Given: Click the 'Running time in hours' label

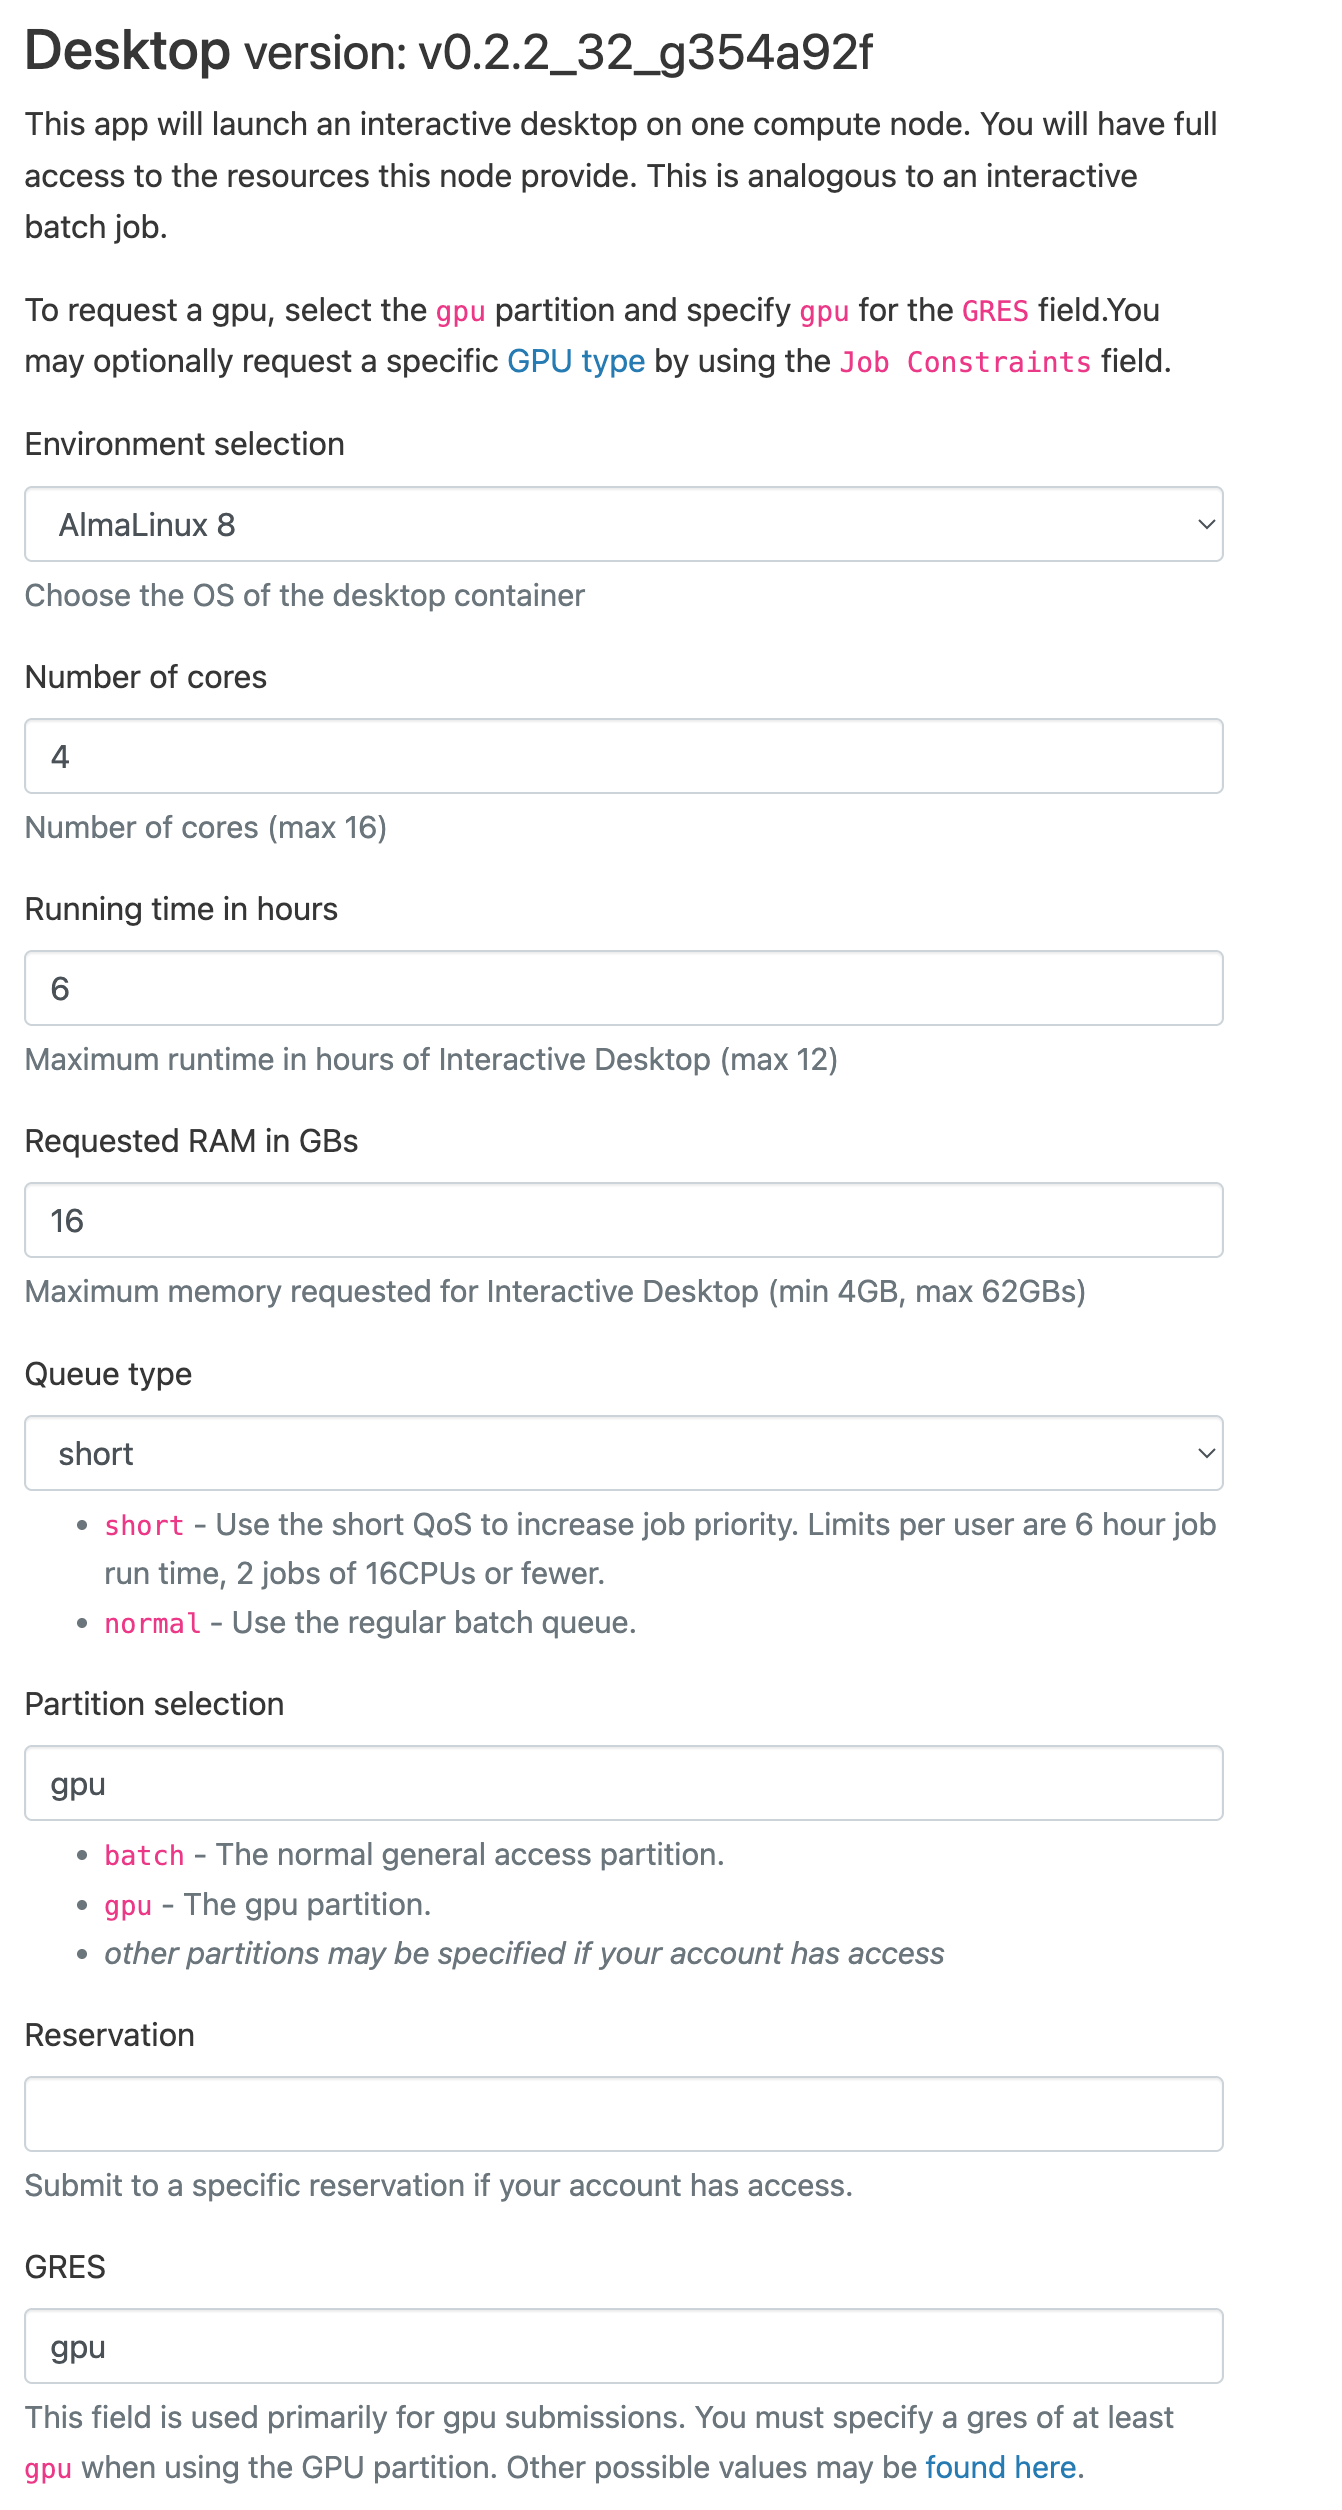Looking at the screenshot, I should (x=181, y=909).
